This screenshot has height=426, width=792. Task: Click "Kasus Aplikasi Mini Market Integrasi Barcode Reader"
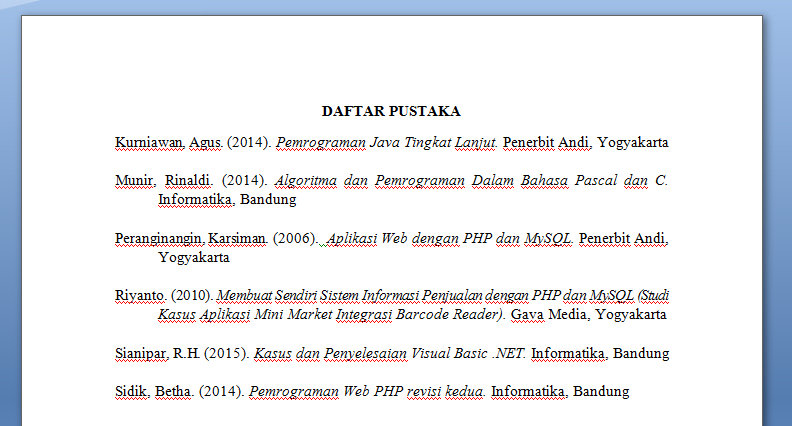click(x=331, y=314)
